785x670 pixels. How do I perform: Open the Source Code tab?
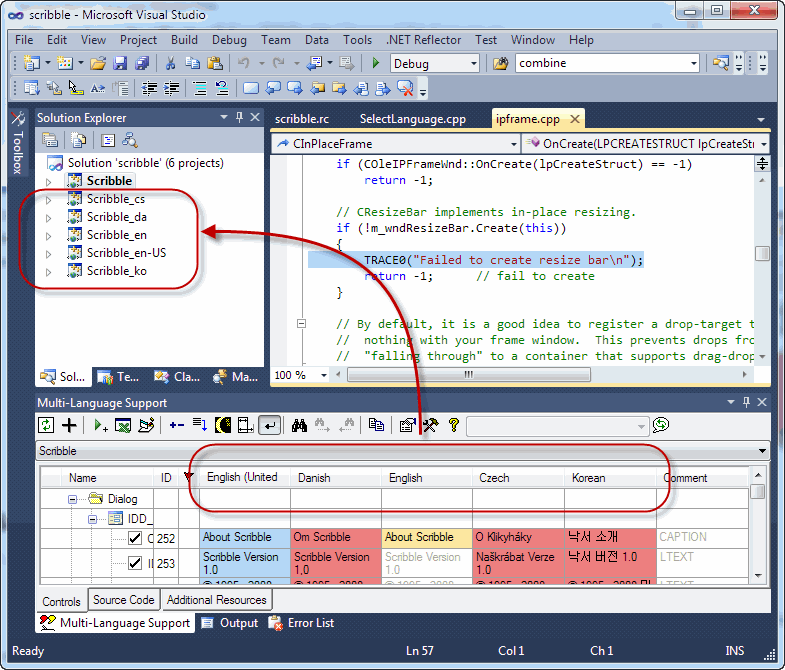click(x=123, y=600)
